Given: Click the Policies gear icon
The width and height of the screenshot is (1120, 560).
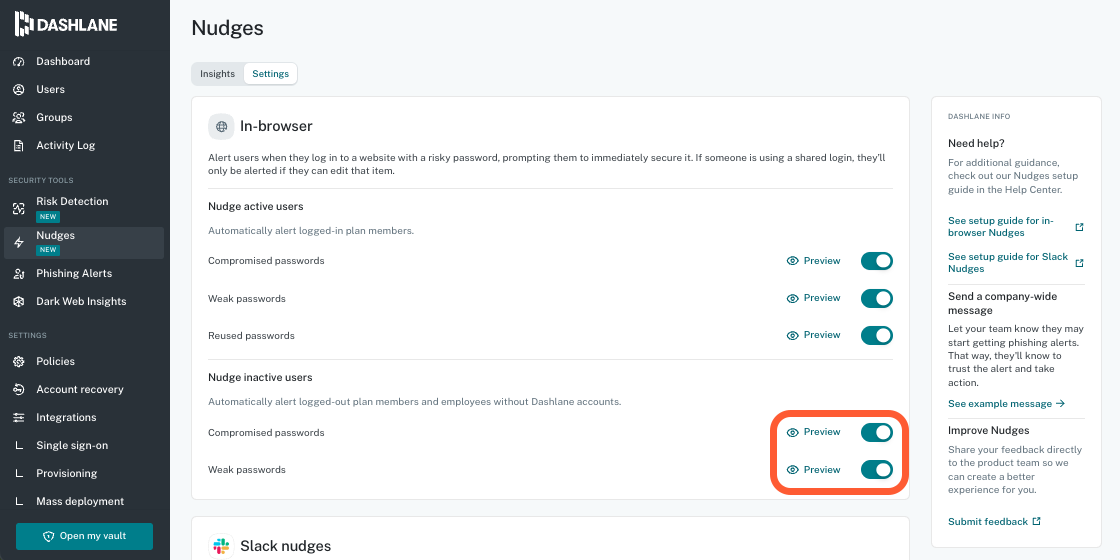Looking at the screenshot, I should [x=19, y=361].
